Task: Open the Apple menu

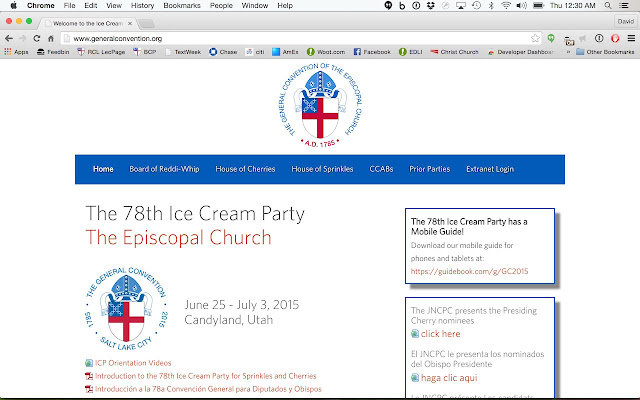Action: pyautogui.click(x=13, y=5)
